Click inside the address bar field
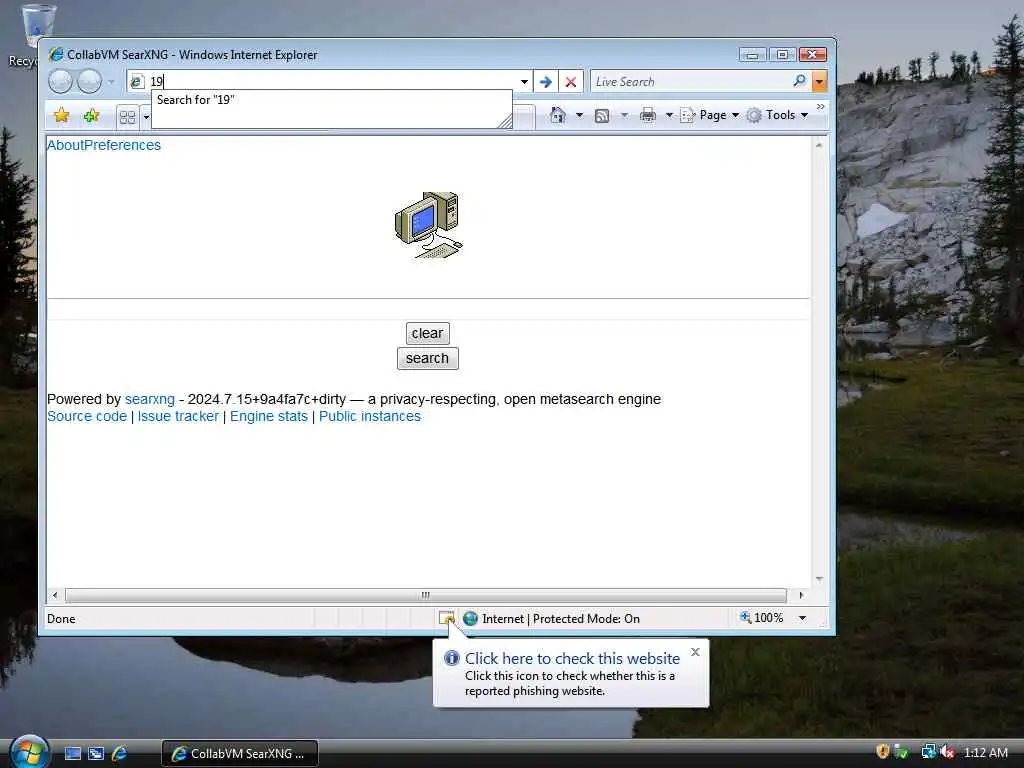The height and width of the screenshot is (768, 1024). click(x=330, y=82)
